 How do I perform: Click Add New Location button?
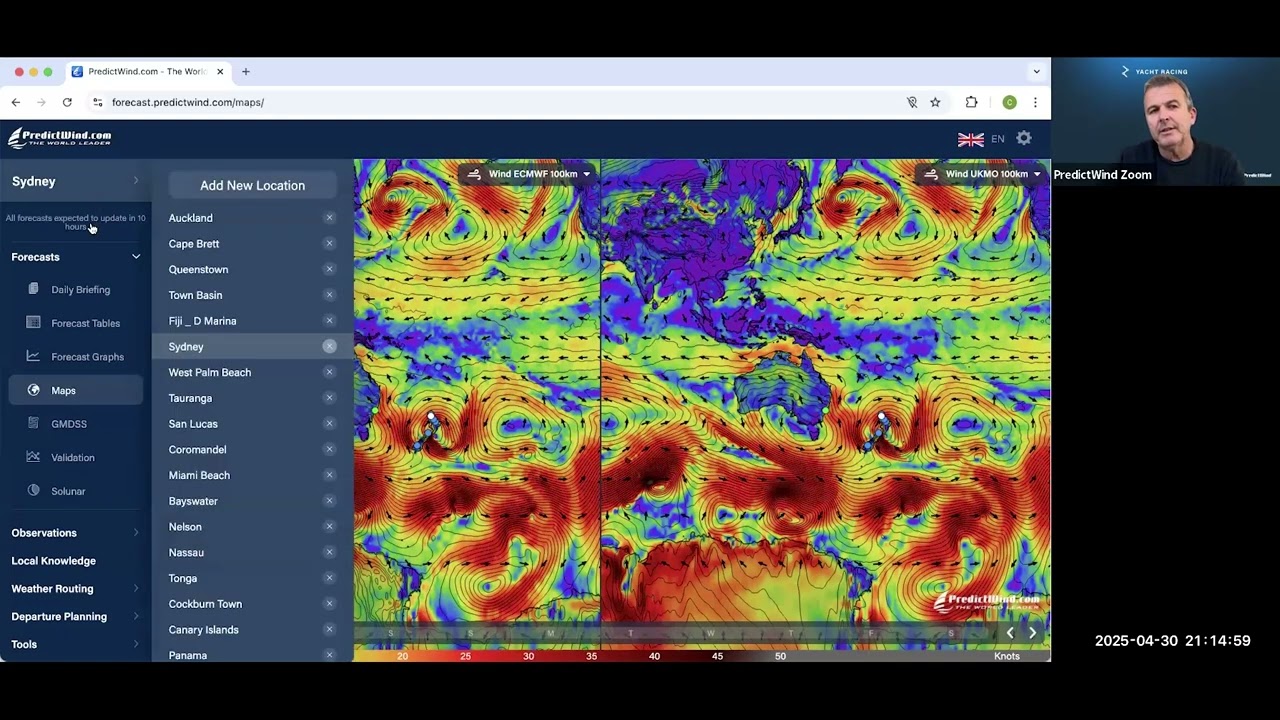252,185
